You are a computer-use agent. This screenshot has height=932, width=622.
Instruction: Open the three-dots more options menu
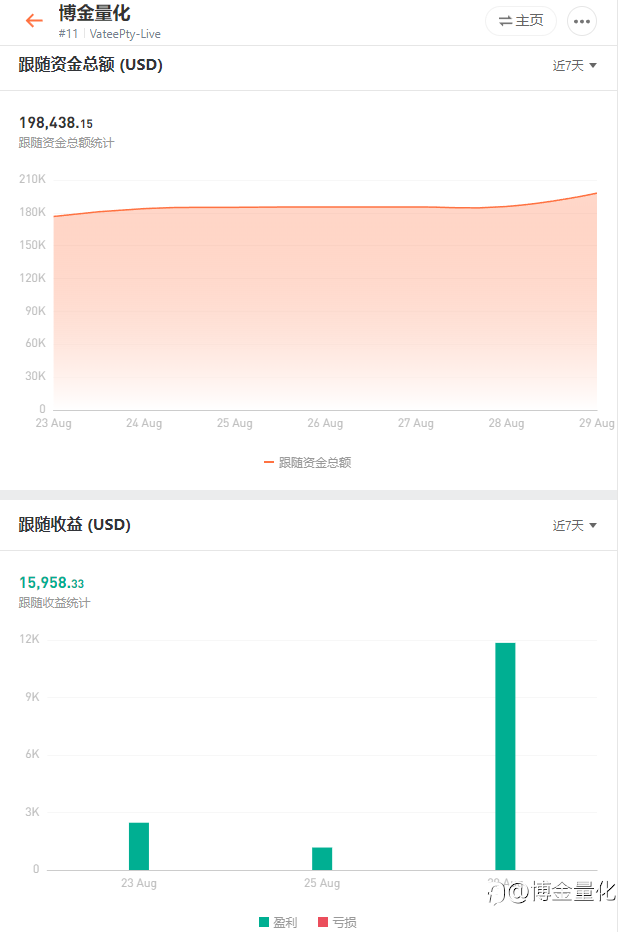coord(582,21)
